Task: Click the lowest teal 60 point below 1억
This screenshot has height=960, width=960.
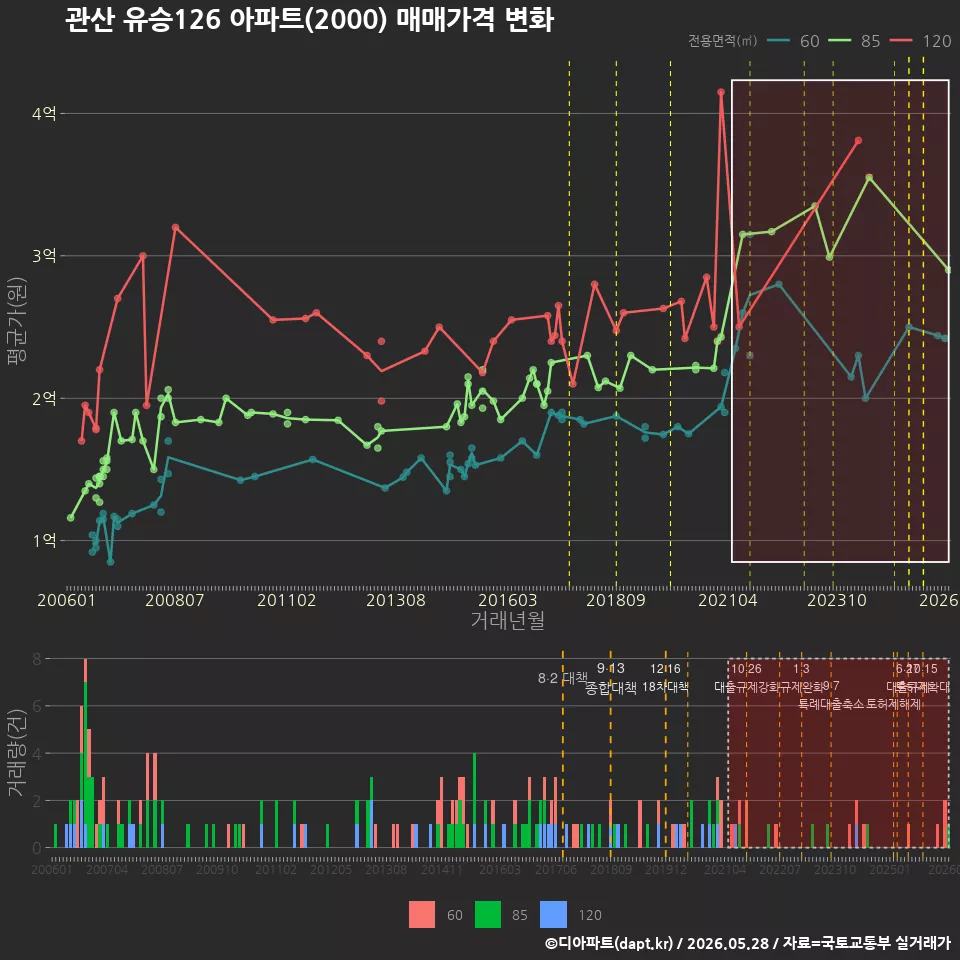Action: (110, 561)
